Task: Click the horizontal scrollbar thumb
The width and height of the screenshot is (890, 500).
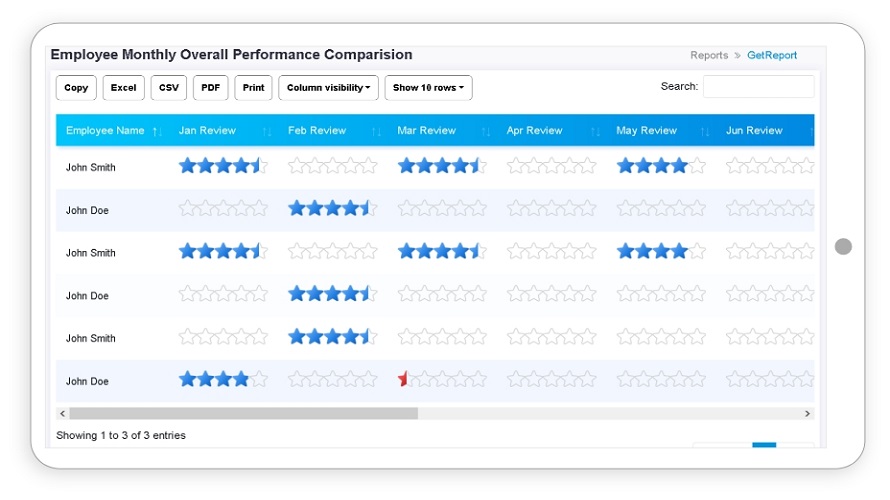Action: click(244, 414)
